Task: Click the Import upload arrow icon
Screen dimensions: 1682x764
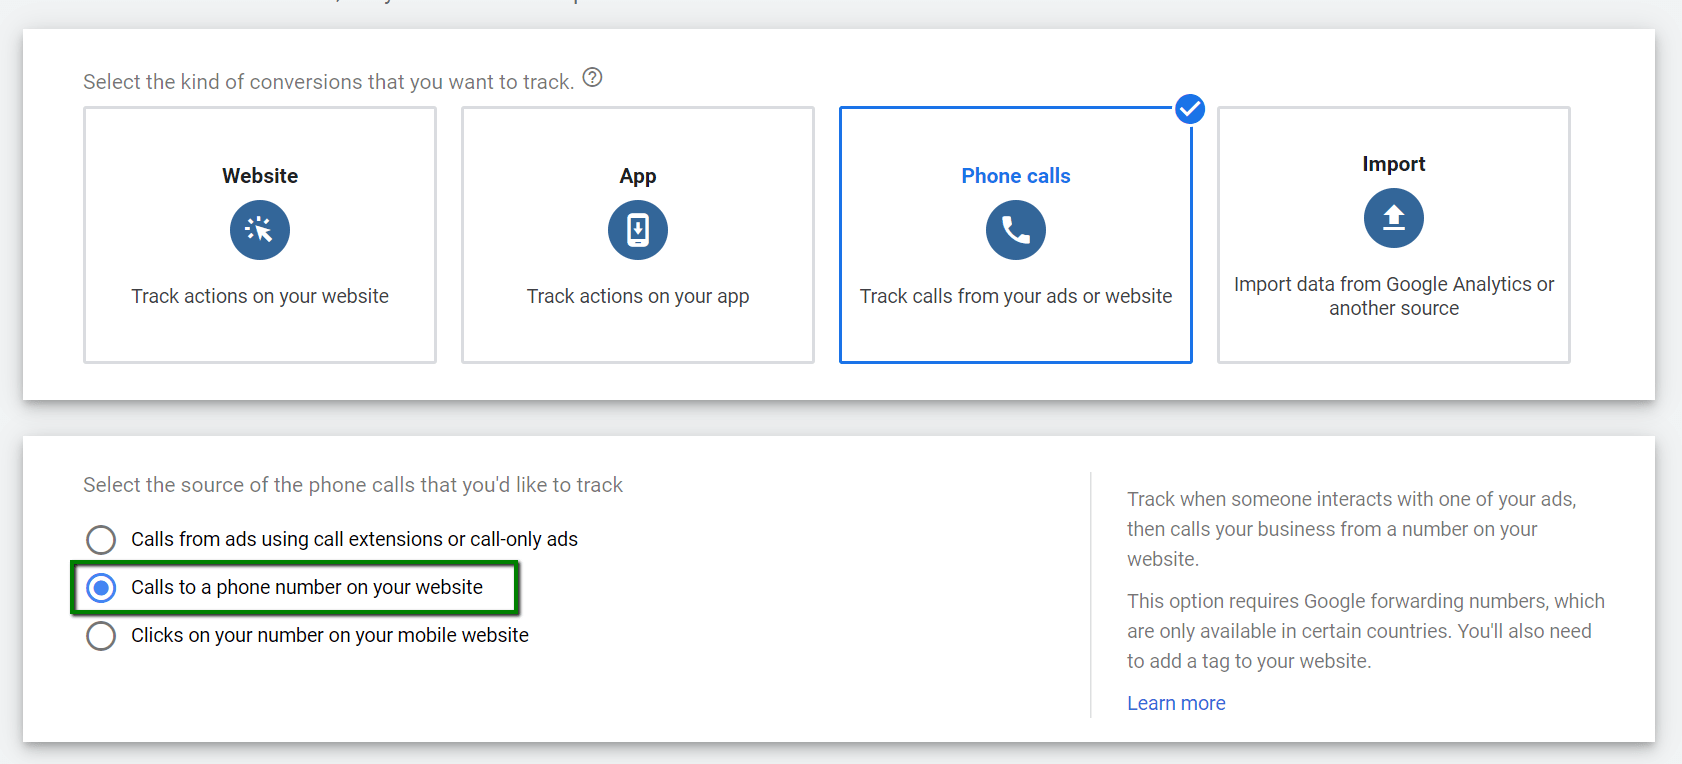Action: click(1394, 218)
